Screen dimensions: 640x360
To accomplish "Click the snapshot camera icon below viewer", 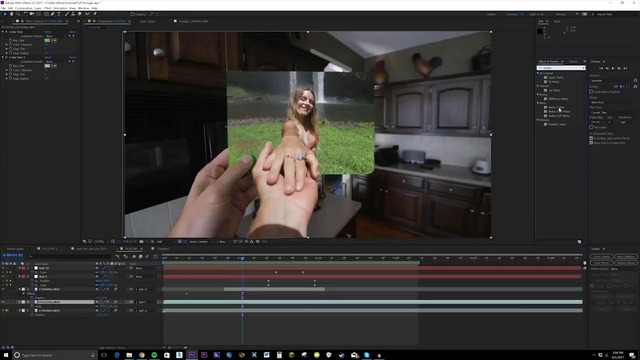I will coord(141,242).
